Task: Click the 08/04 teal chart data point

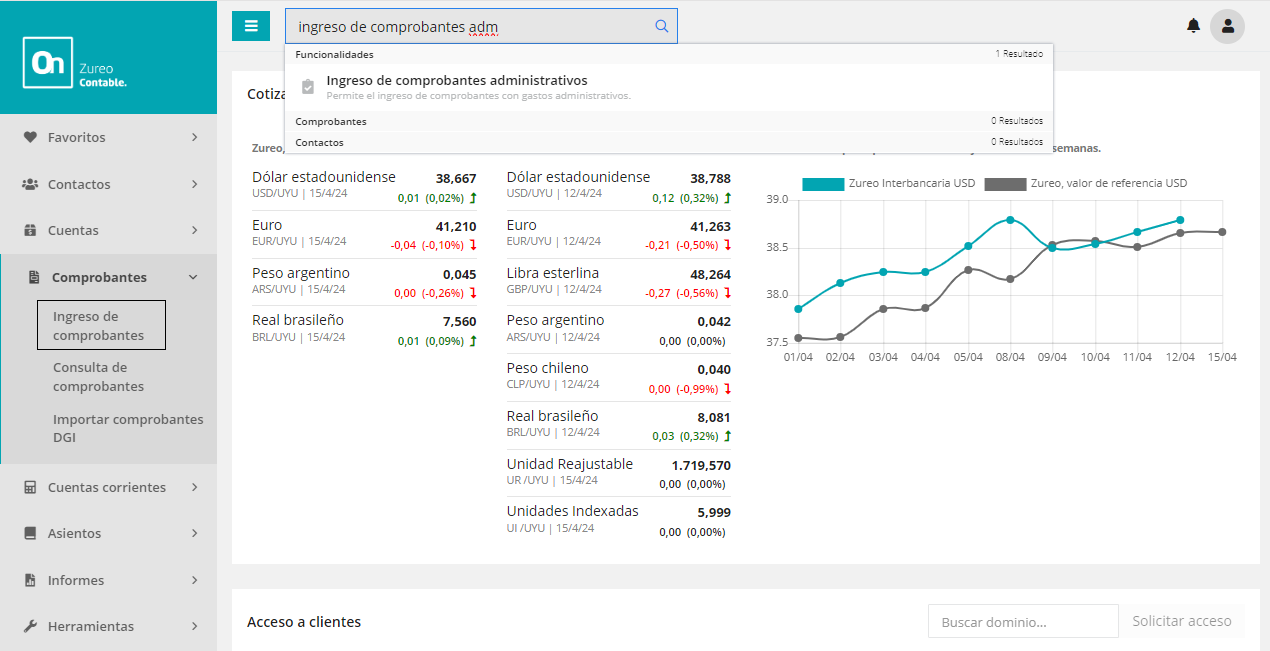Action: pyautogui.click(x=1011, y=220)
